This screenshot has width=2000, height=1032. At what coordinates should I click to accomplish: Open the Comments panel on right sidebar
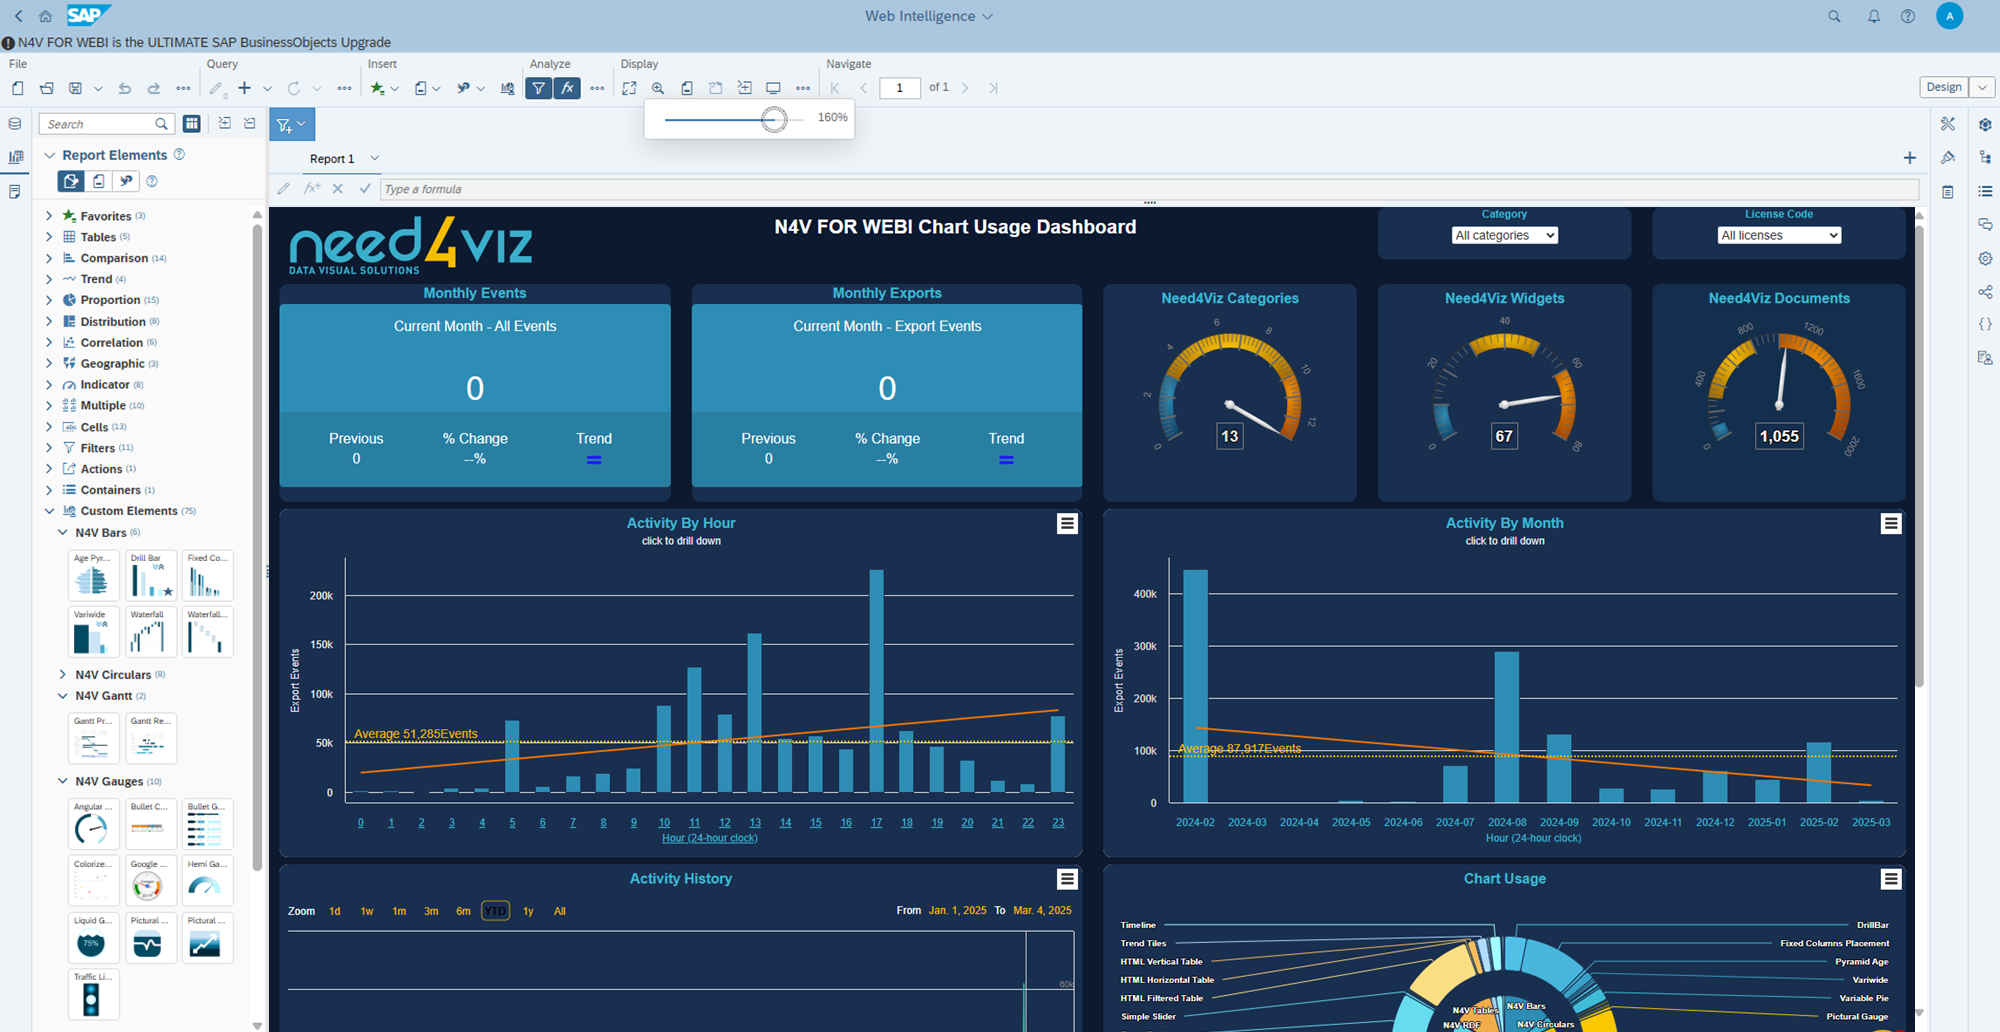pyautogui.click(x=1985, y=223)
